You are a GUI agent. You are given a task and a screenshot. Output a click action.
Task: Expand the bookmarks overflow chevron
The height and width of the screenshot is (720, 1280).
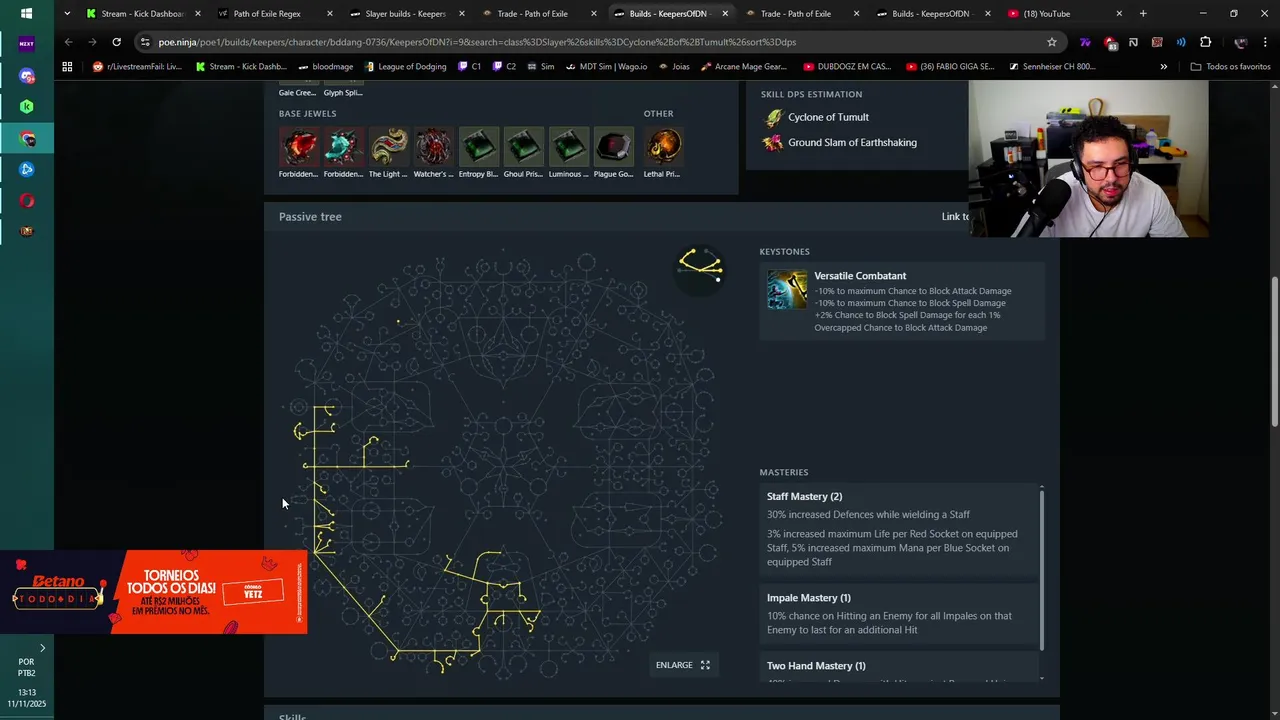1163,67
